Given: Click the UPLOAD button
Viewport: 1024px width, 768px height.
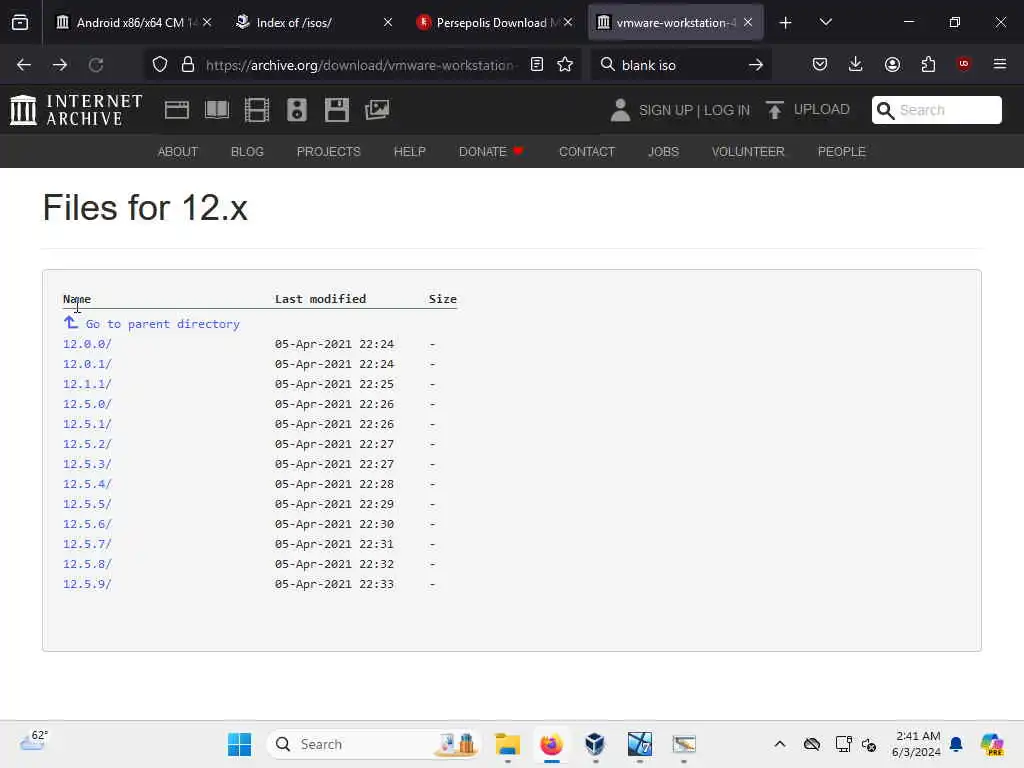Looking at the screenshot, I should click(x=808, y=110).
